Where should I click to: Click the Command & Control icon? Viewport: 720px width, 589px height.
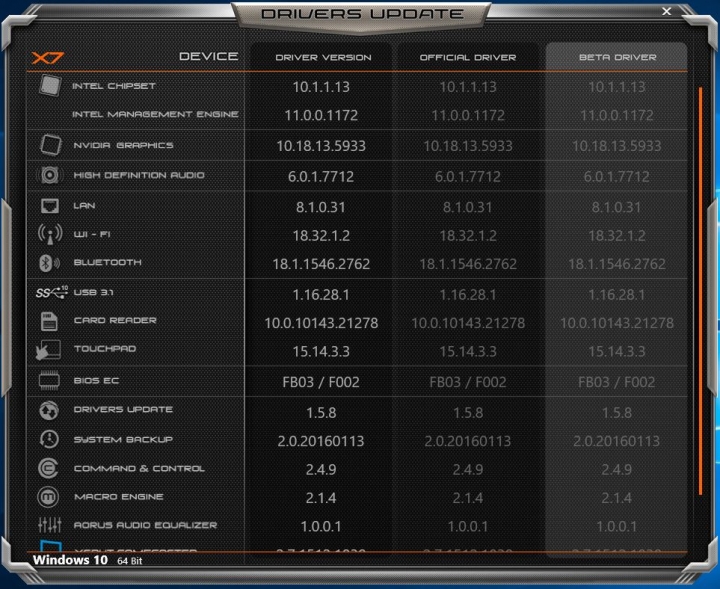point(48,468)
